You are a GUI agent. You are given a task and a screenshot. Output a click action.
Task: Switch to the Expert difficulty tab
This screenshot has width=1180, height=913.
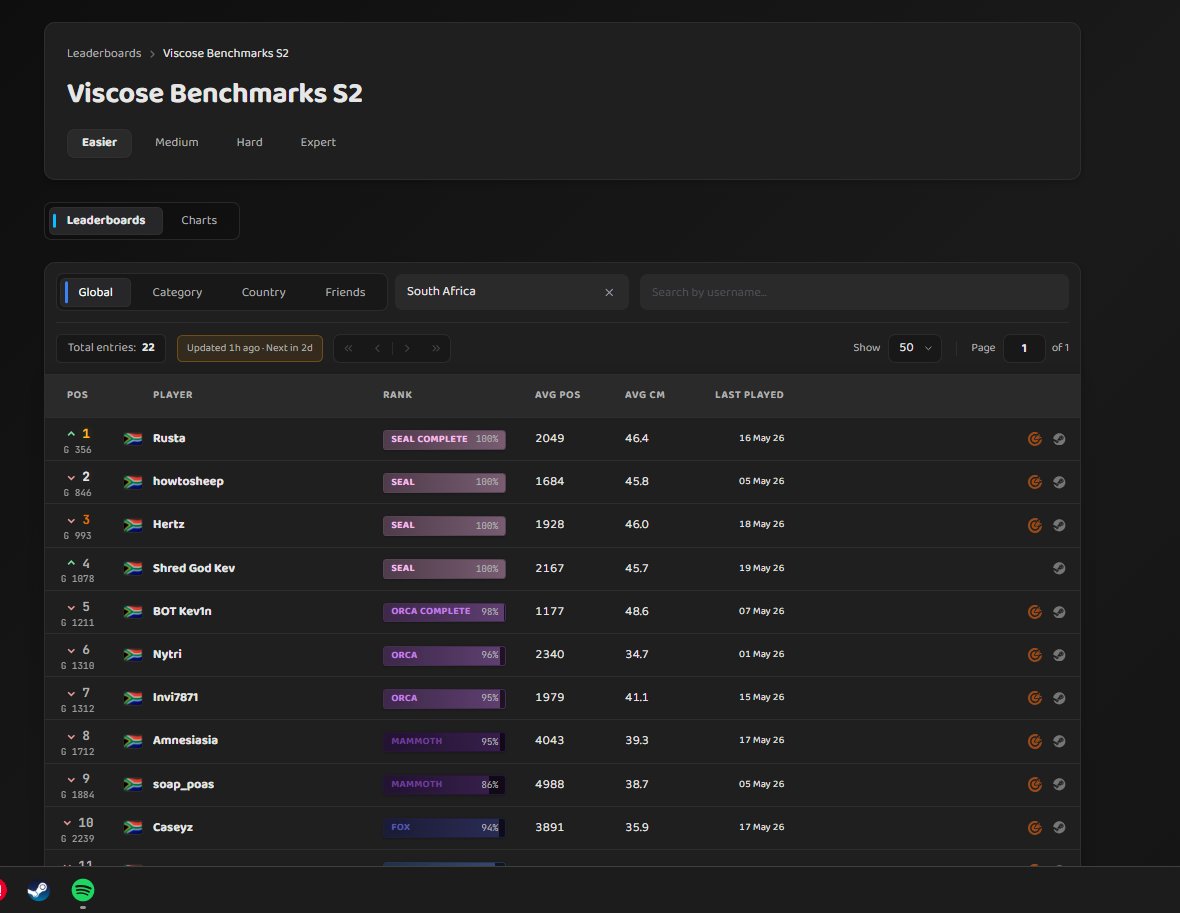[x=318, y=142]
